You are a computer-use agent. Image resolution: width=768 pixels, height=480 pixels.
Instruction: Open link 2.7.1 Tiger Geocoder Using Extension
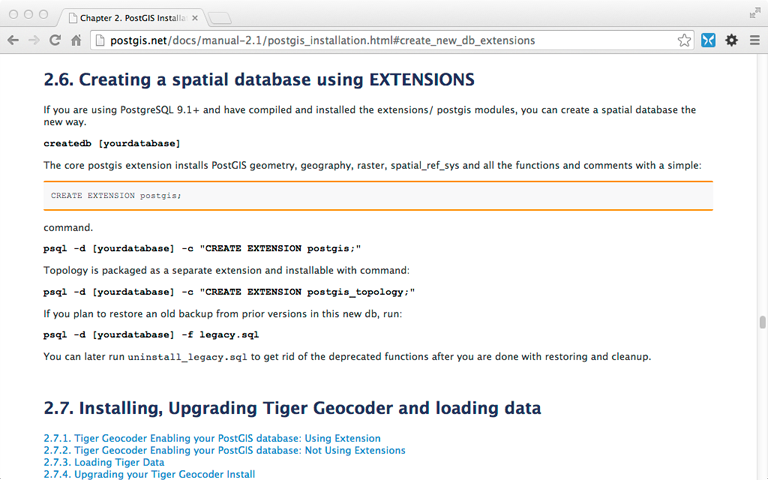[212, 438]
